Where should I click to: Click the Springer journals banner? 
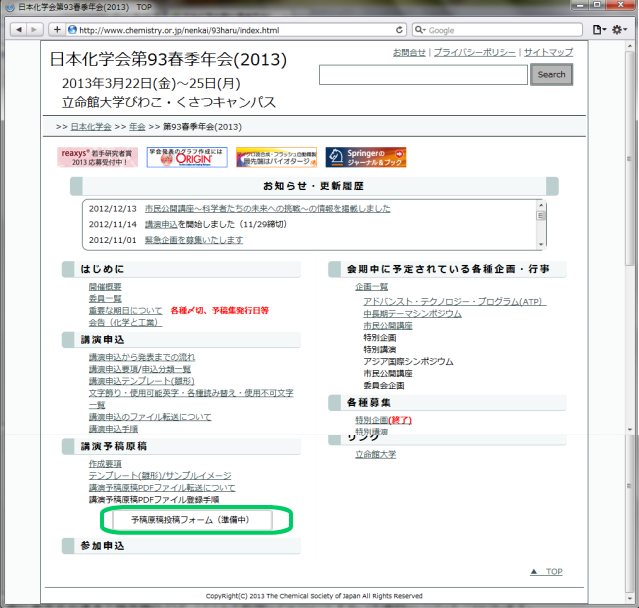(366, 157)
